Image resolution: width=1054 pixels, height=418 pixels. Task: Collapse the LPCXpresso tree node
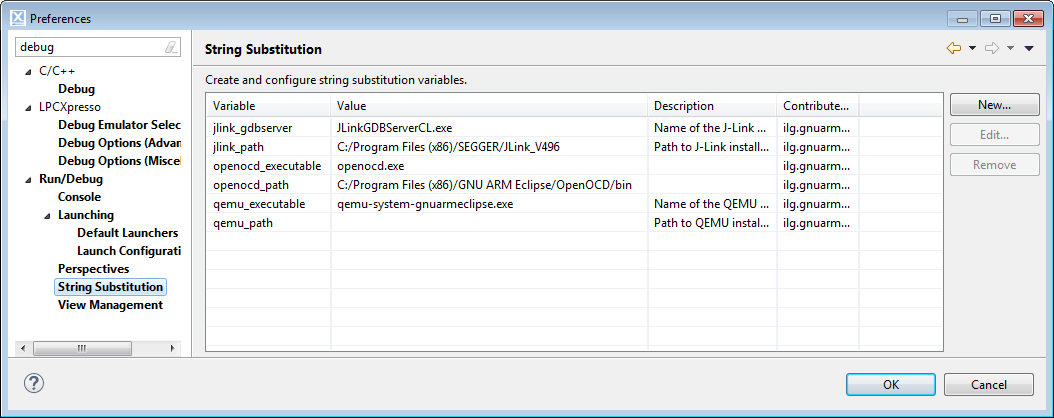pyautogui.click(x=28, y=107)
